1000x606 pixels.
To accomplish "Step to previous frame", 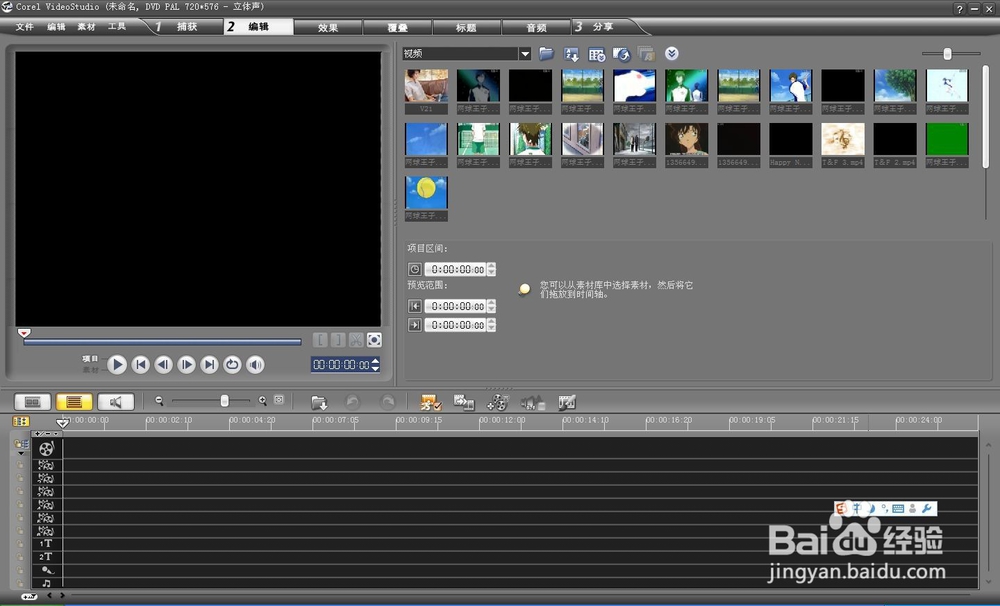I will tap(163, 365).
